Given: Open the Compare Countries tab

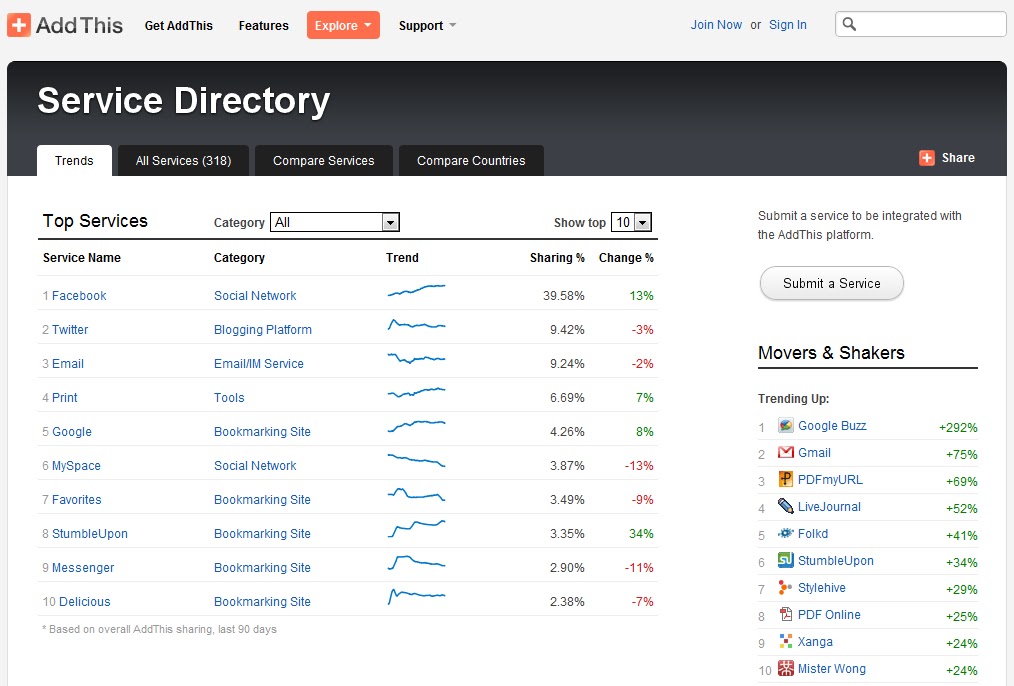Looking at the screenshot, I should click(x=470, y=160).
